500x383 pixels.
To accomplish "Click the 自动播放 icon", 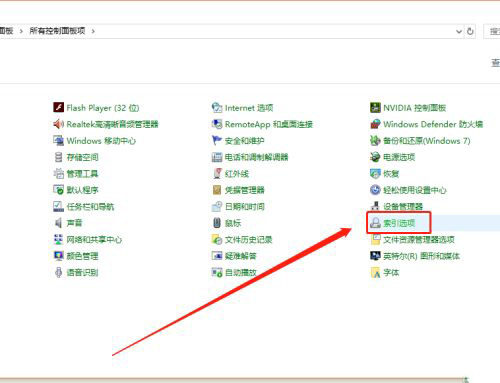I will point(217,272).
